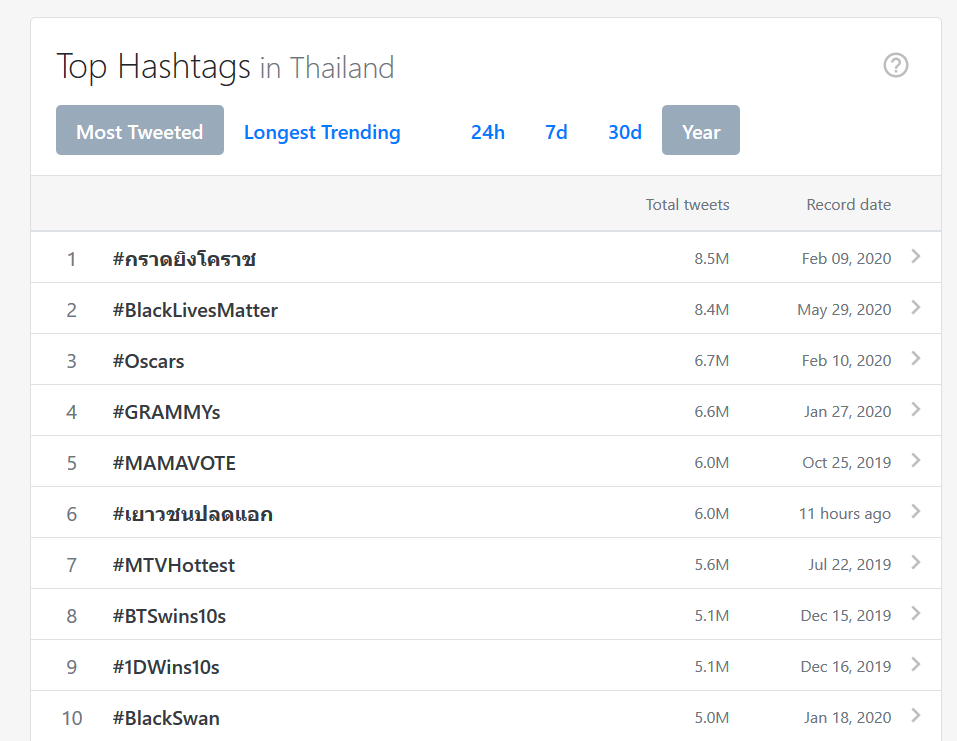
Task: Open the #GRAMMYs hashtag
Action: (x=166, y=412)
